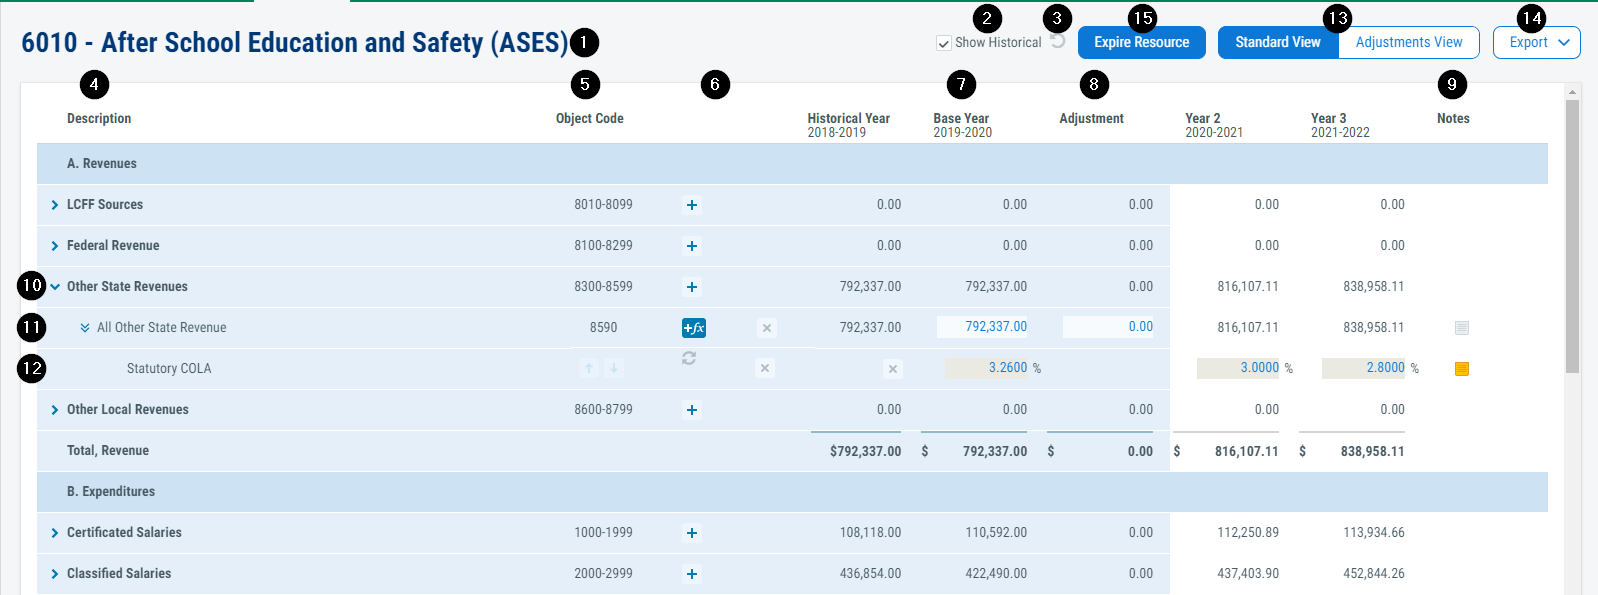The height and width of the screenshot is (595, 1598).
Task: Expand the Federal Revenue row
Action: pyautogui.click(x=55, y=246)
